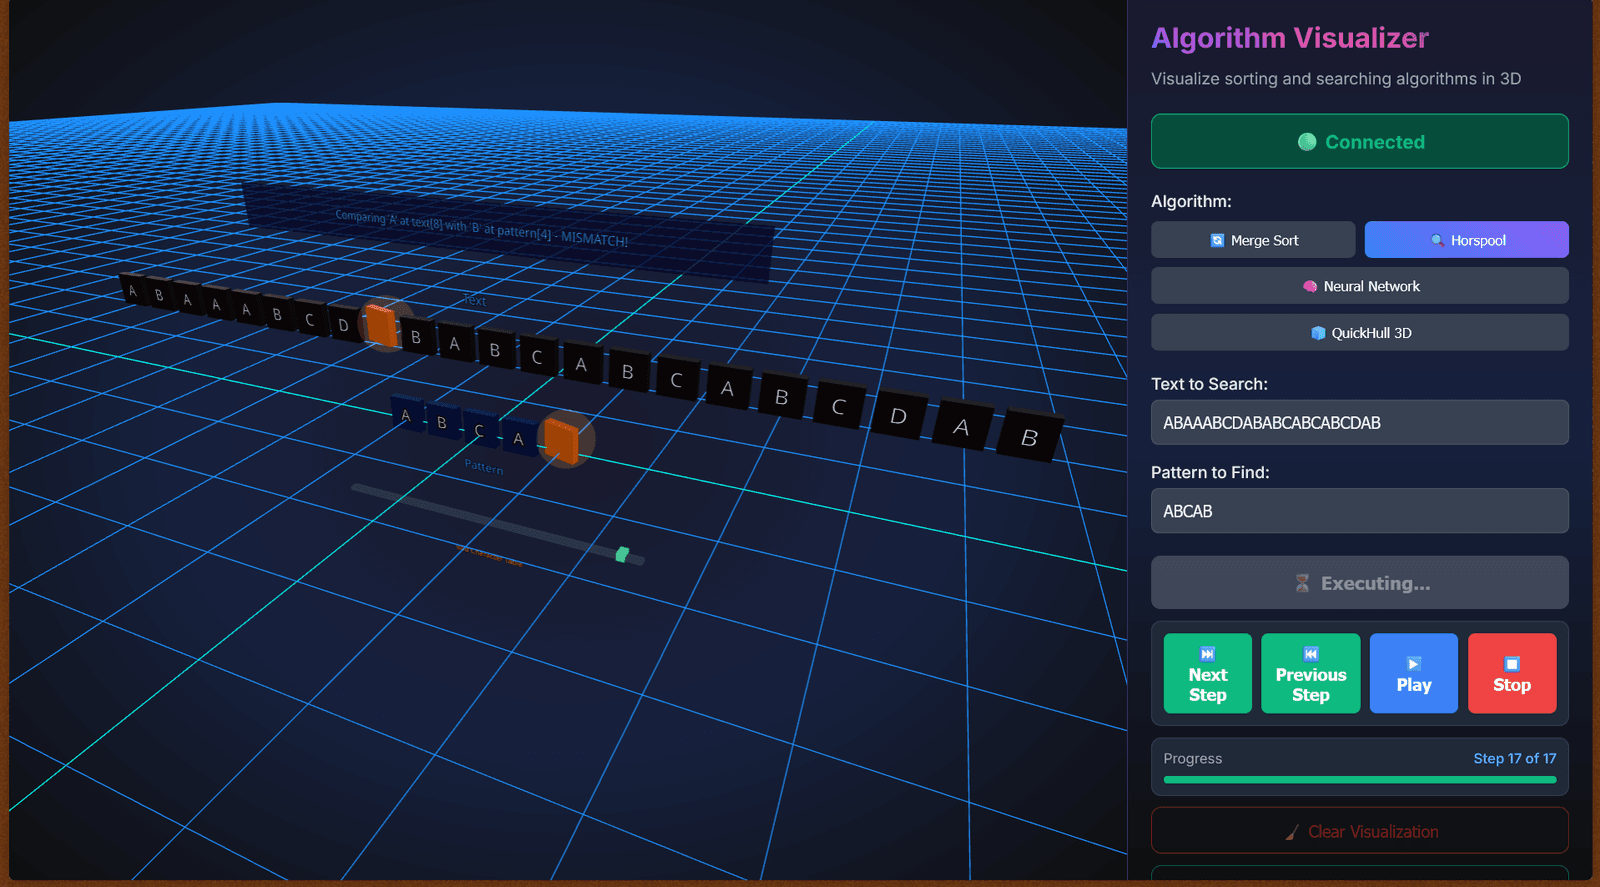1600x887 pixels.
Task: Go back with Previous Step button
Action: (1311, 673)
